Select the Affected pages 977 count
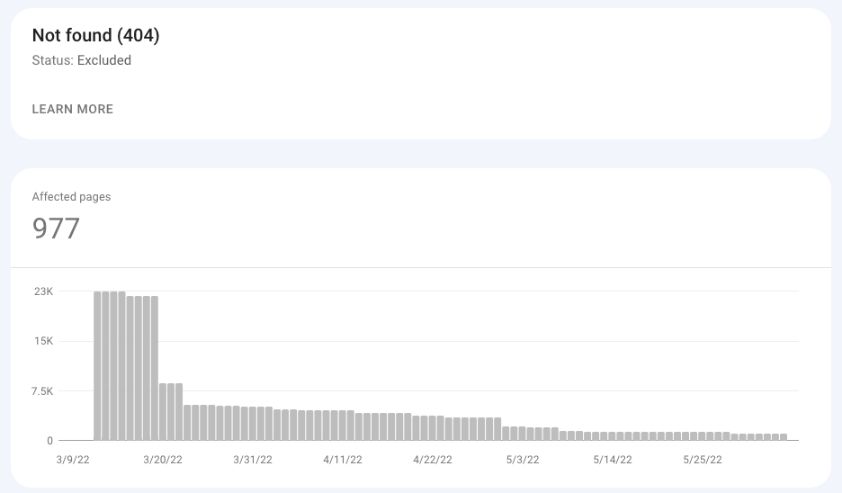 click(x=56, y=229)
